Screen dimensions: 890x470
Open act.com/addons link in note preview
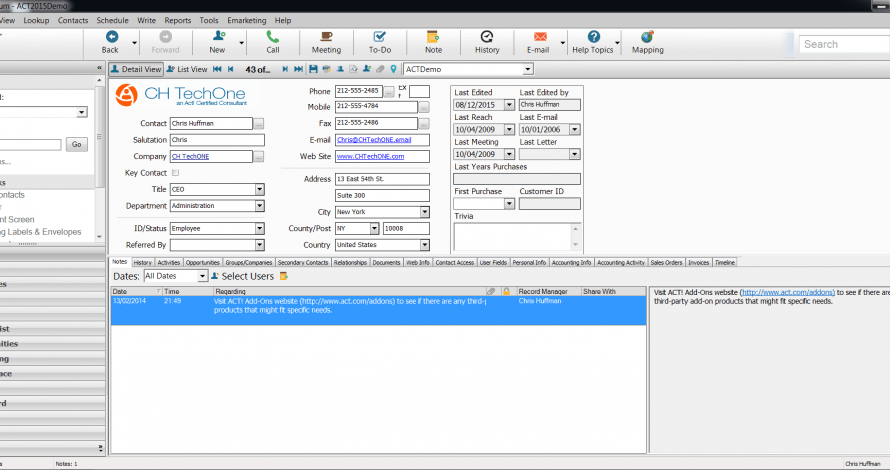coord(788,292)
